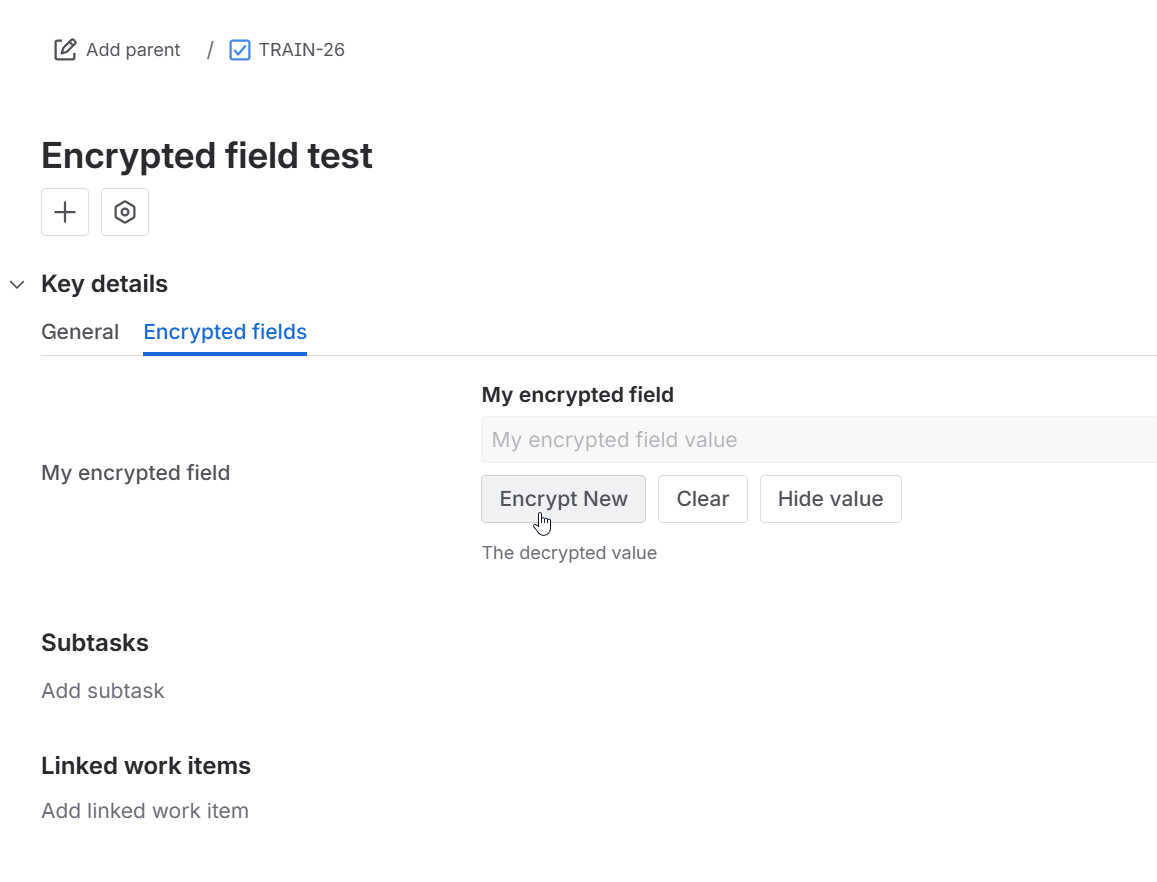Click the My encrypted field section heading
Image resolution: width=1157 pixels, height=882 pixels.
pyautogui.click(x=577, y=394)
